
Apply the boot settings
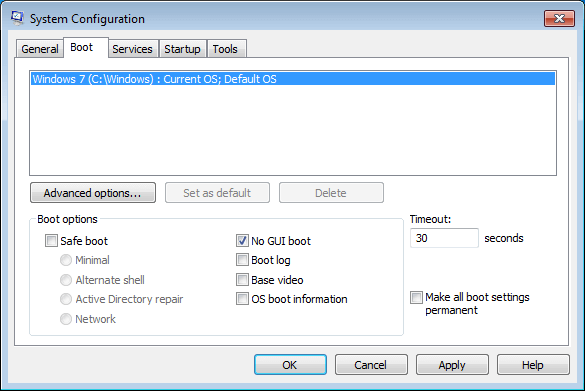click(x=452, y=365)
